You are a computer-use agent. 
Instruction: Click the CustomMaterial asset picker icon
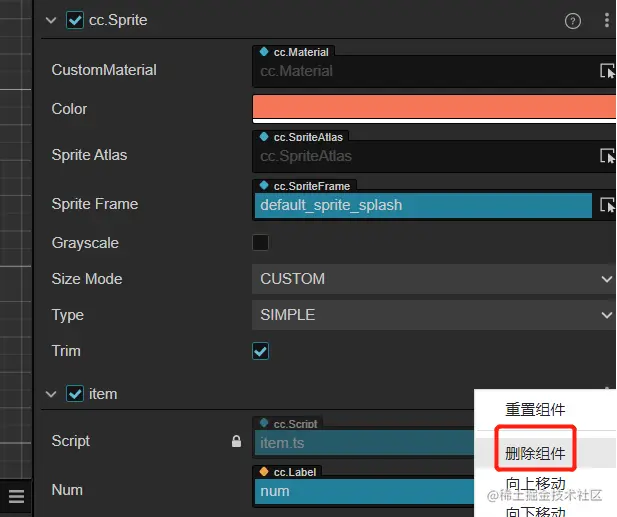[607, 71]
